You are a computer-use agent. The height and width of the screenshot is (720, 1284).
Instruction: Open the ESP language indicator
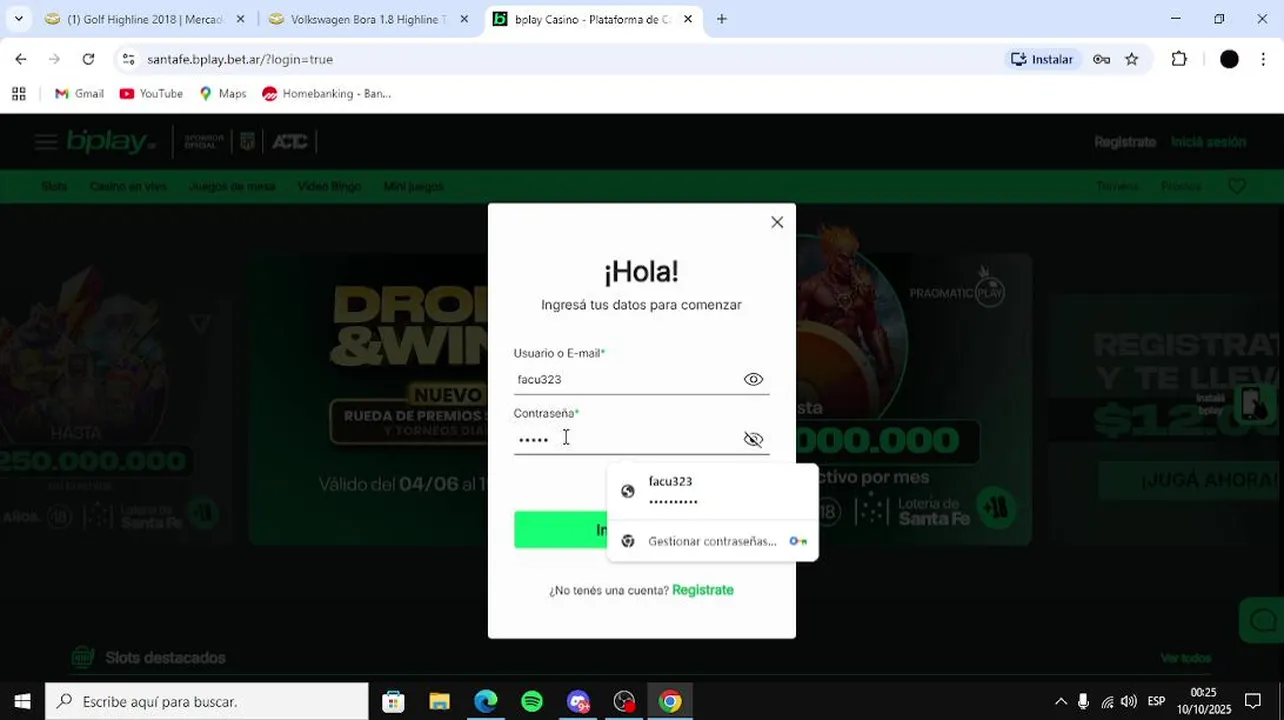pos(1157,702)
